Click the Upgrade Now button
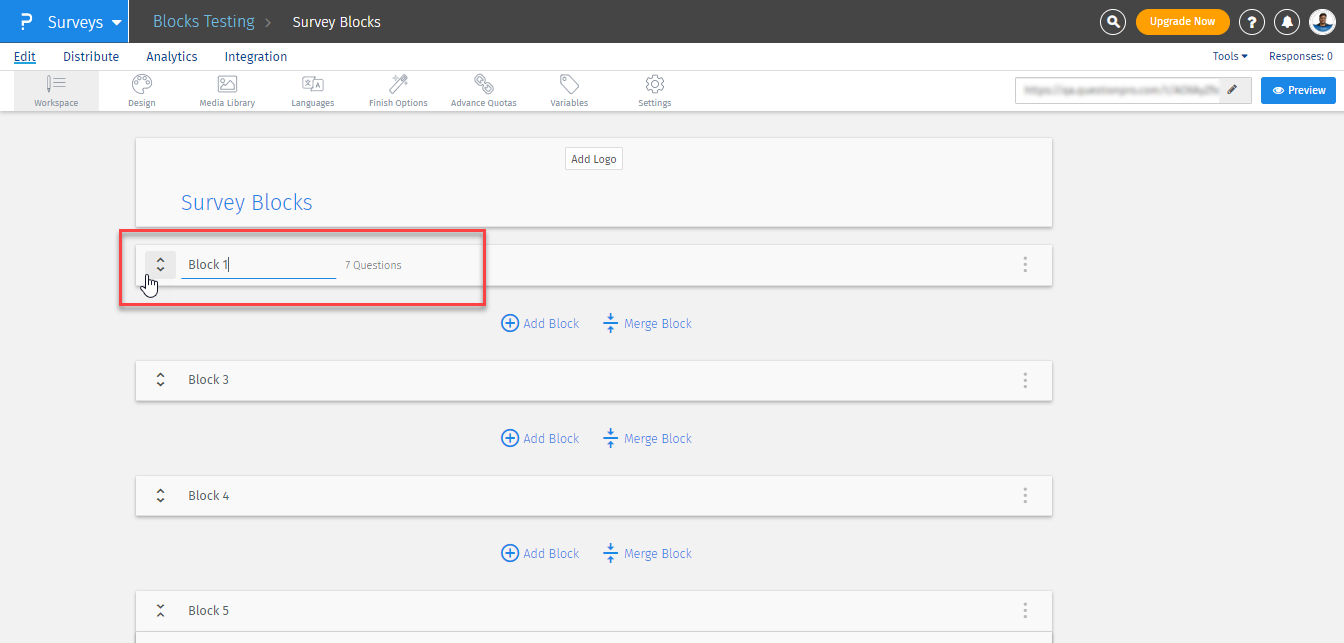 point(1182,21)
